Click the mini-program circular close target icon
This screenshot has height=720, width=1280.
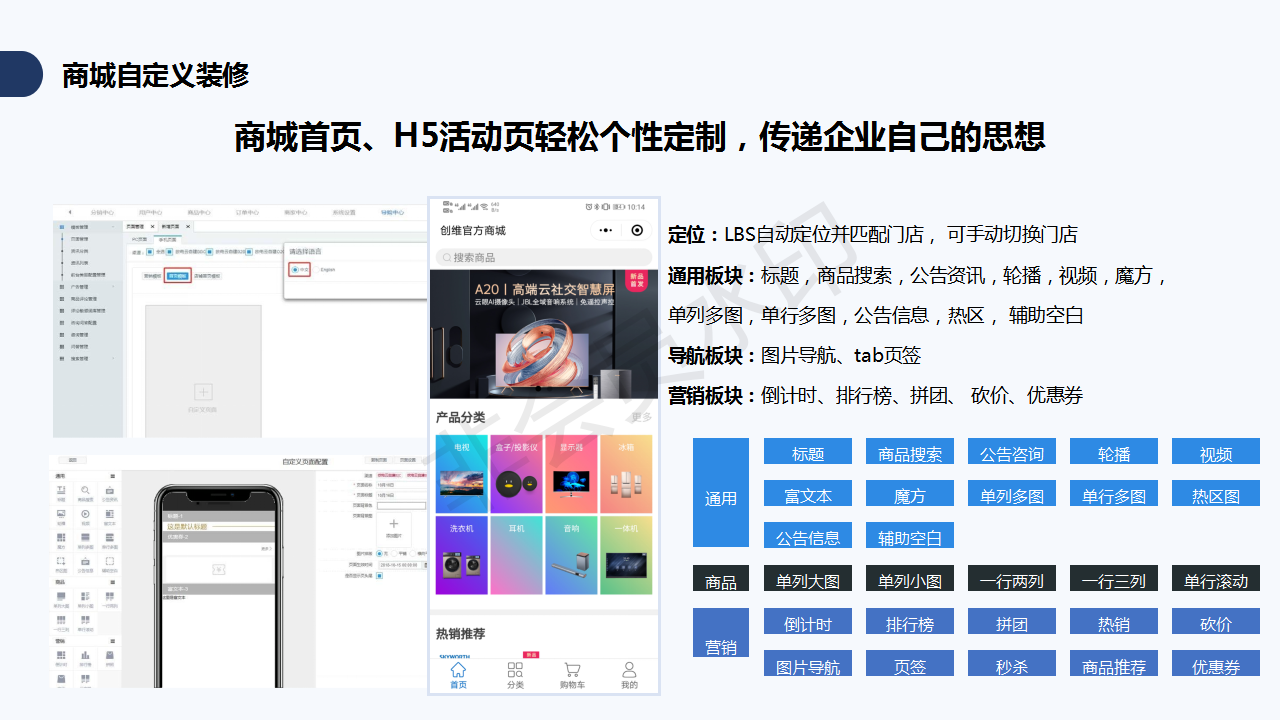tap(637, 230)
